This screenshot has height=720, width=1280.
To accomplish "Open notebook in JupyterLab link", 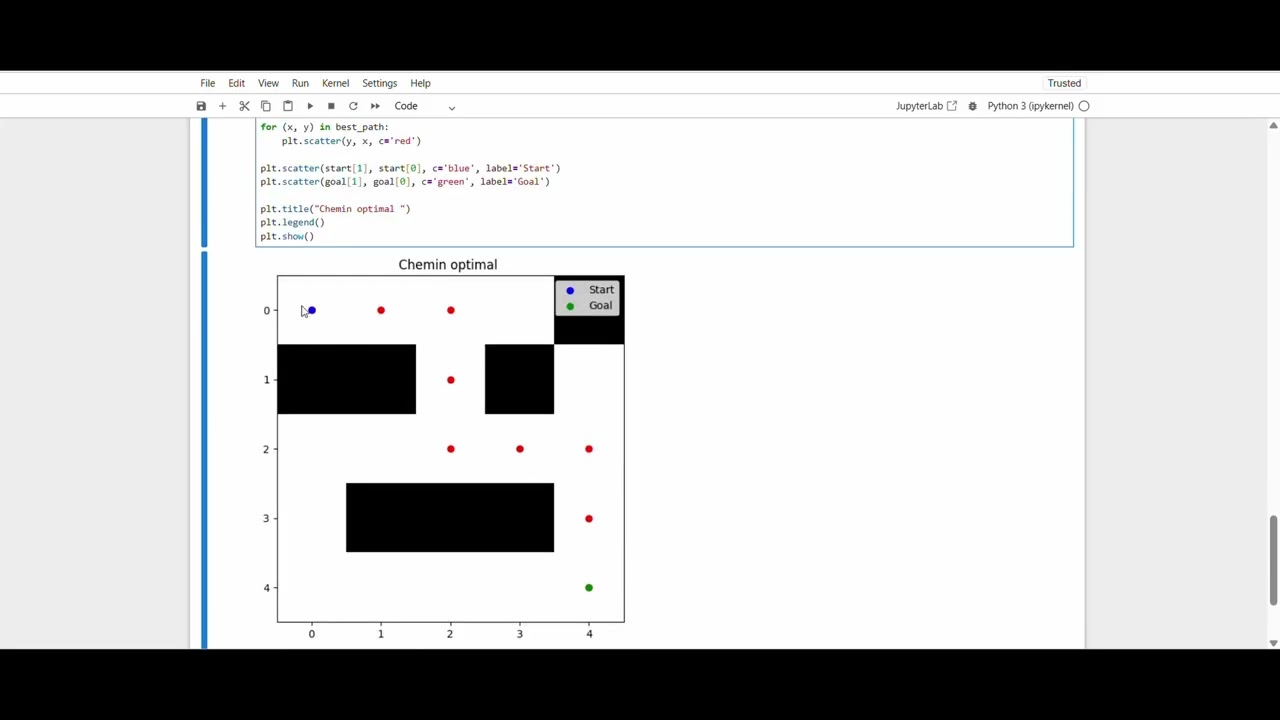I will [926, 106].
